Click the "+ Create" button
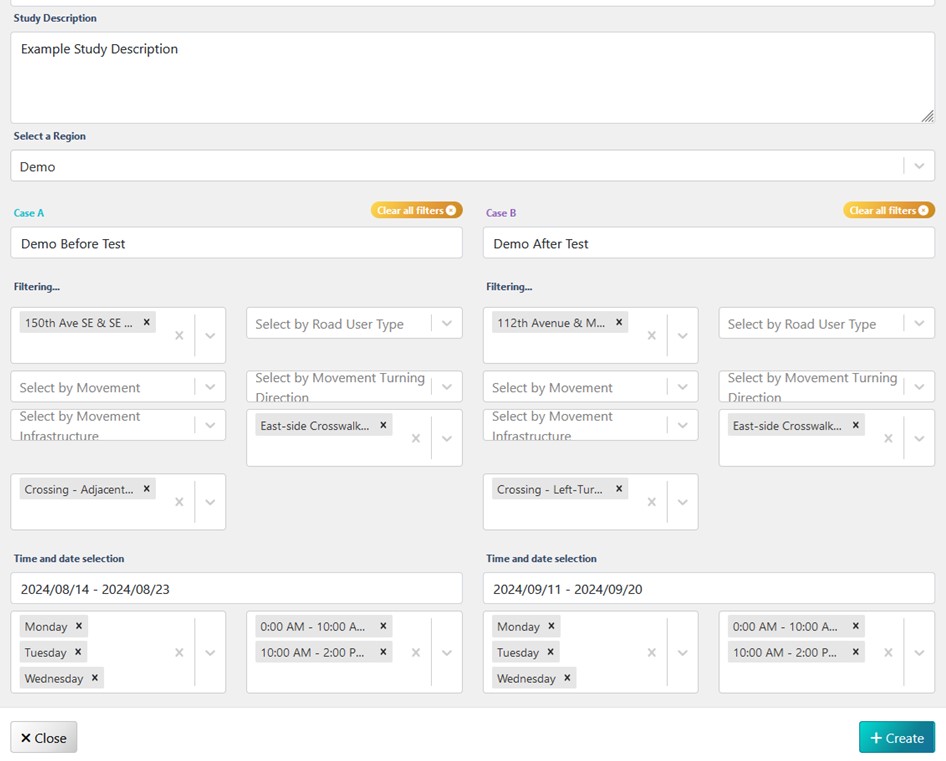The height and width of the screenshot is (761, 946). (x=896, y=737)
